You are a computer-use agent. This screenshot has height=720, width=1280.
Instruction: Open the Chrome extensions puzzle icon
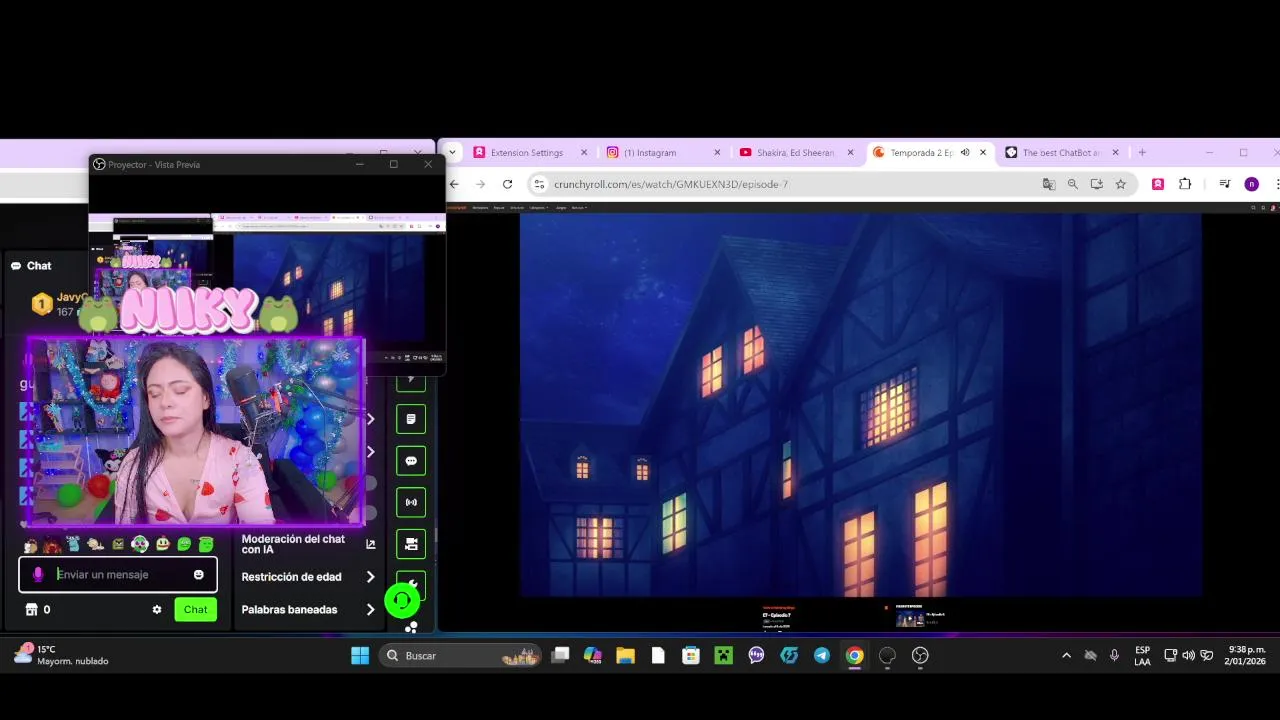click(x=1185, y=184)
